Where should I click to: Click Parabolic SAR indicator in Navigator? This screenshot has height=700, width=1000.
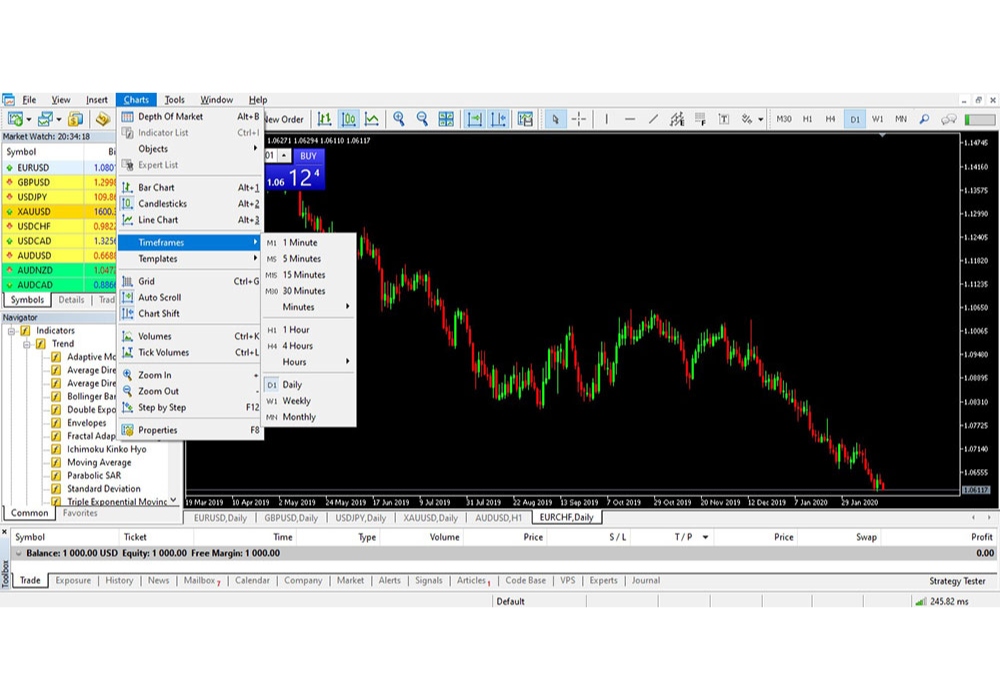click(x=94, y=476)
